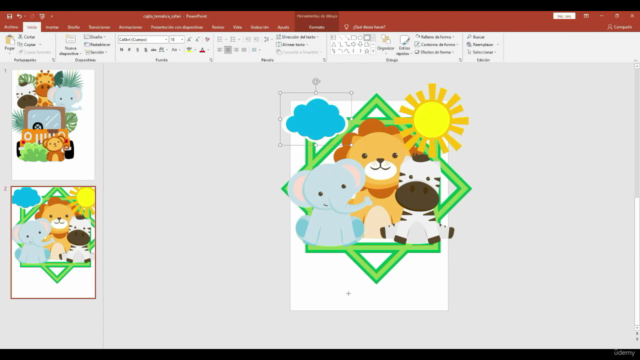The width and height of the screenshot is (640, 360).
Task: Reset slide with Restablecer
Action: [x=97, y=44]
